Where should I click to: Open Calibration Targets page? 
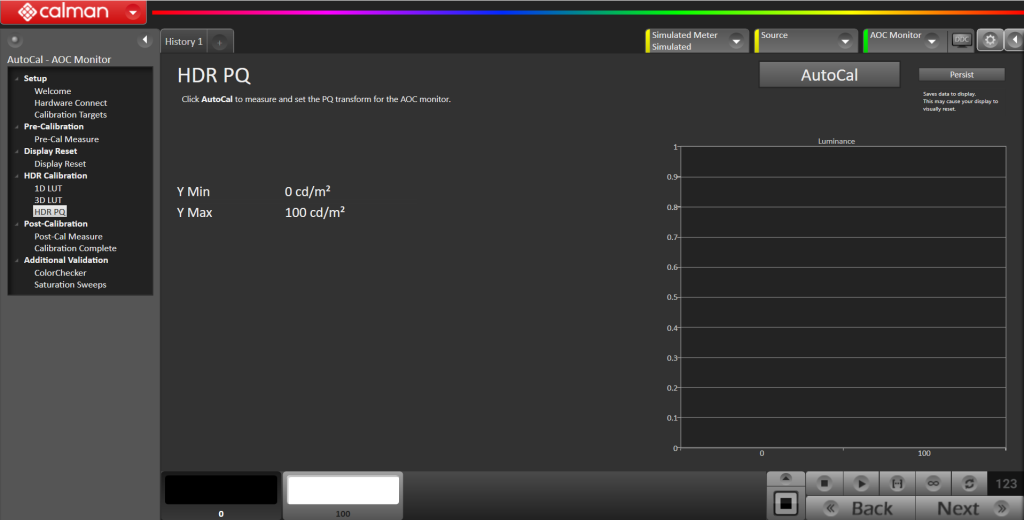[71, 114]
